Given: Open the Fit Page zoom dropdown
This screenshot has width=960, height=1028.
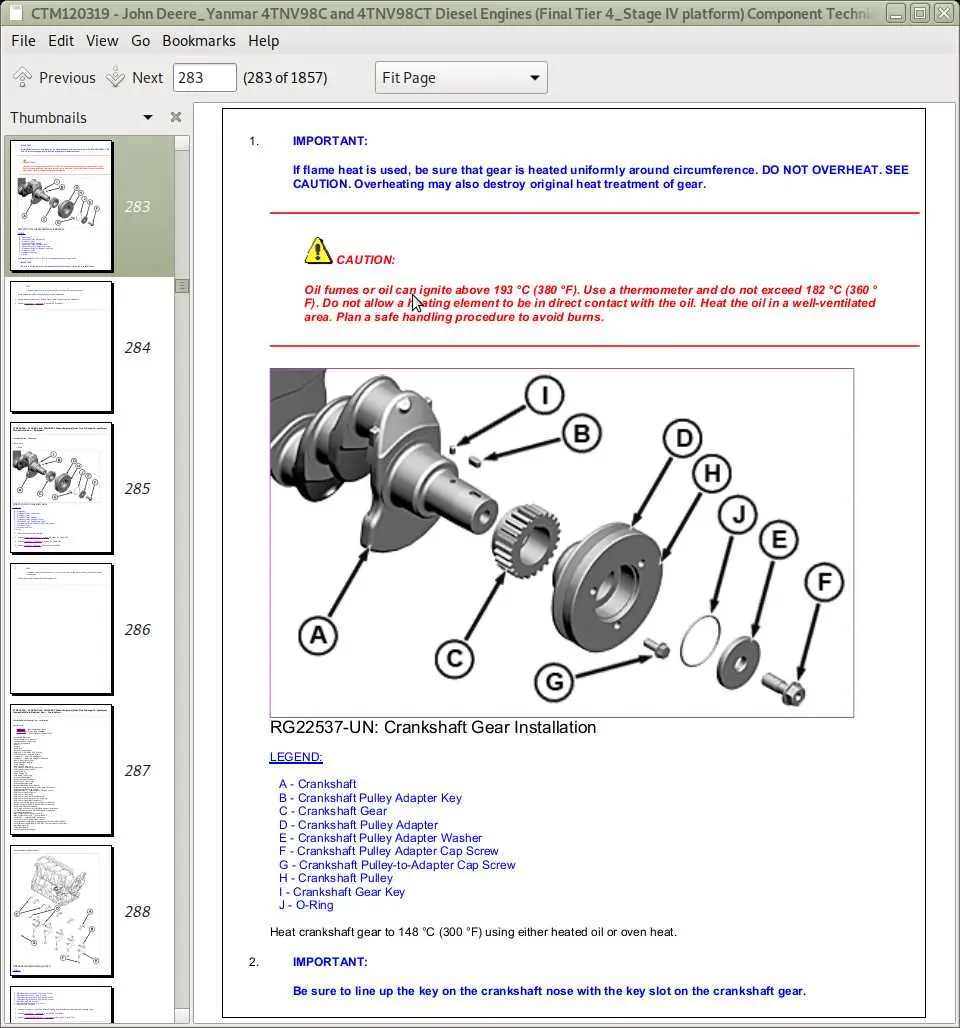Looking at the screenshot, I should click(x=461, y=77).
